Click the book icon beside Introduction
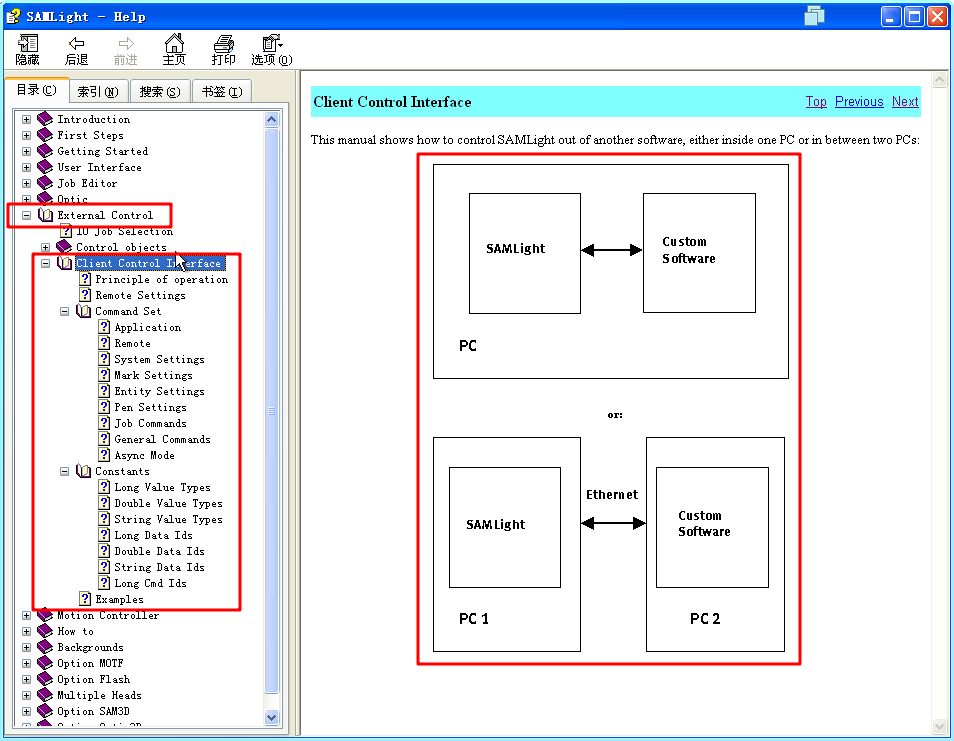The height and width of the screenshot is (741, 954). pos(45,119)
